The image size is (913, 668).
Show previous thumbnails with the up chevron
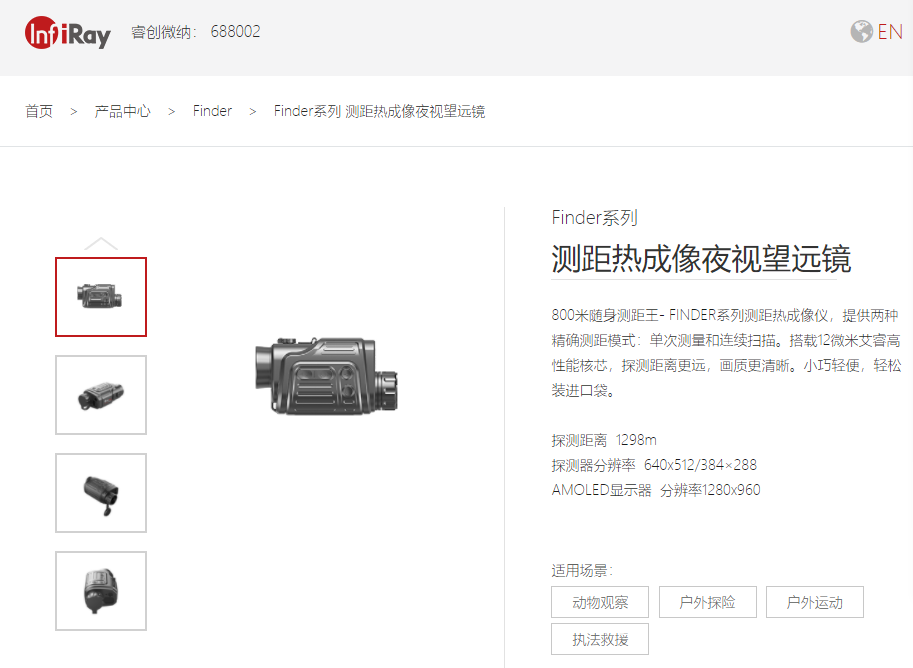pyautogui.click(x=101, y=243)
